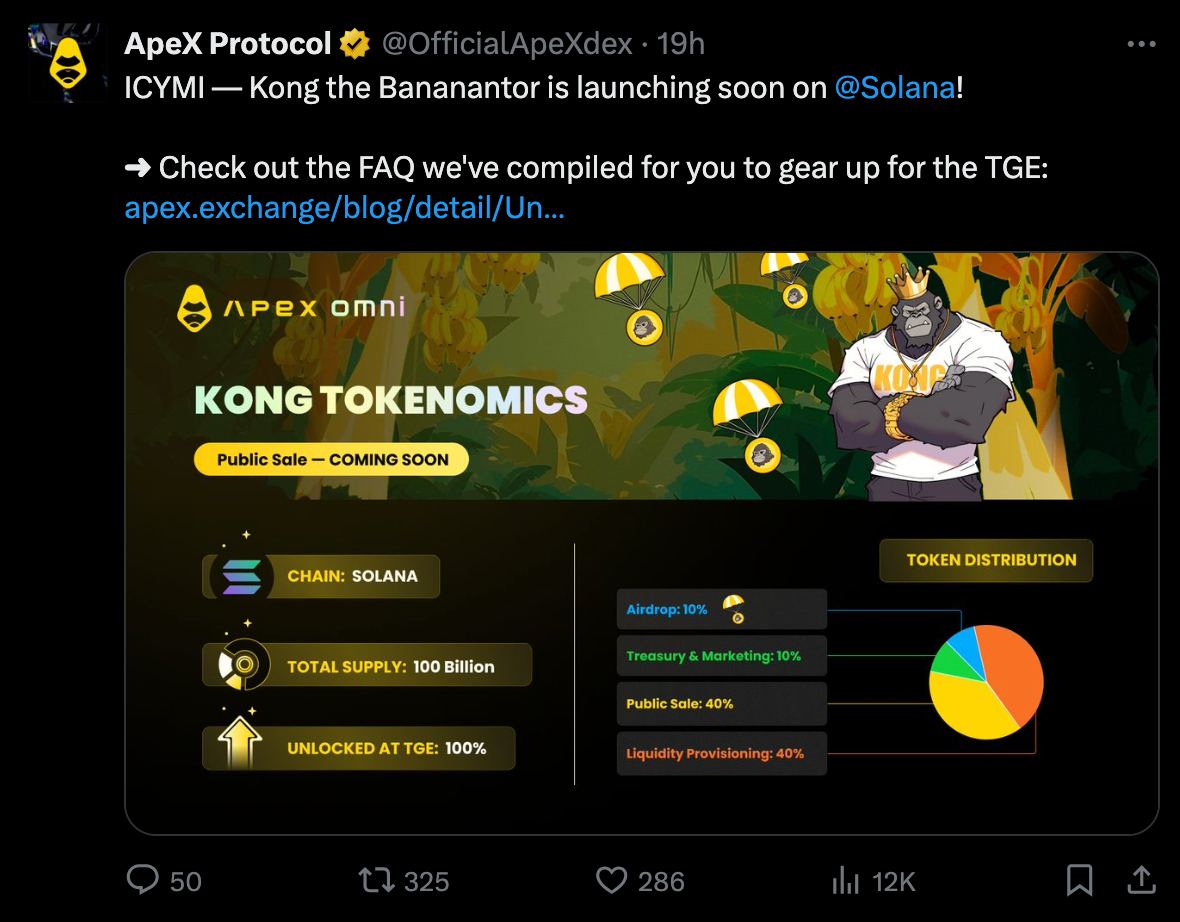Open the apex.exchange blog link

pyautogui.click(x=344, y=208)
